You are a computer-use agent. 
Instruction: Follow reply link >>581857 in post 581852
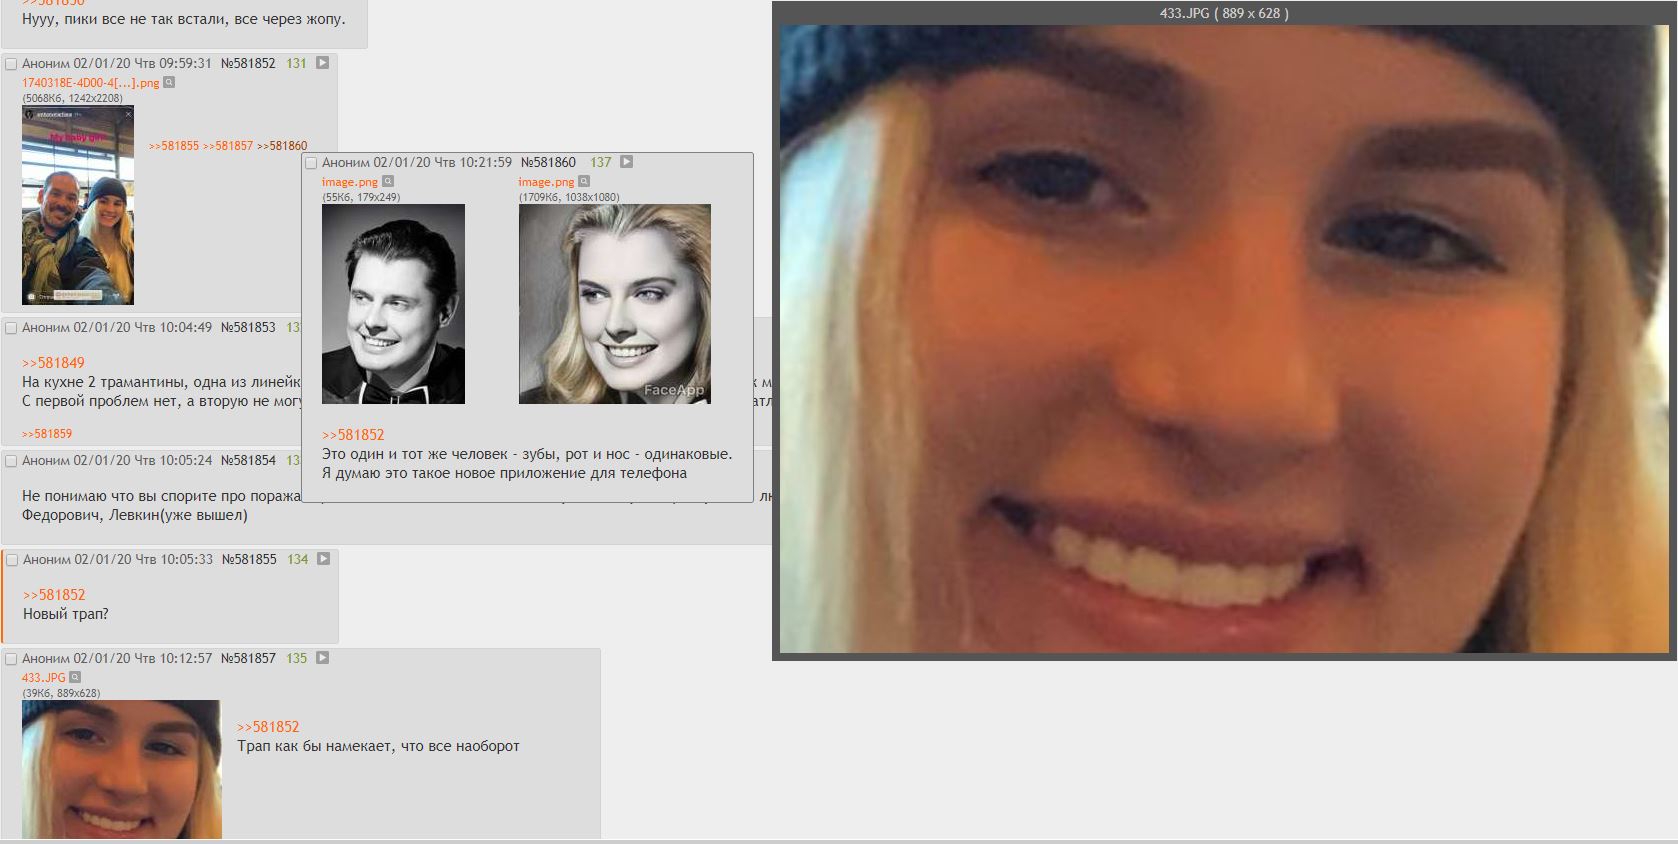pyautogui.click(x=228, y=146)
